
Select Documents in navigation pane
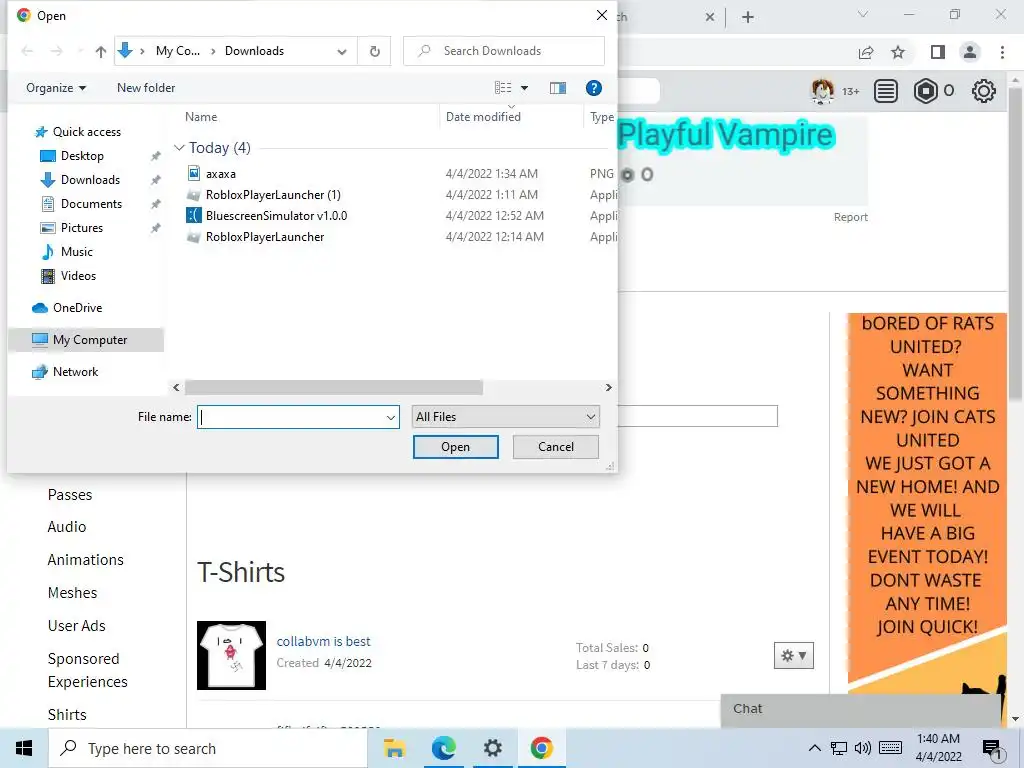pos(91,204)
